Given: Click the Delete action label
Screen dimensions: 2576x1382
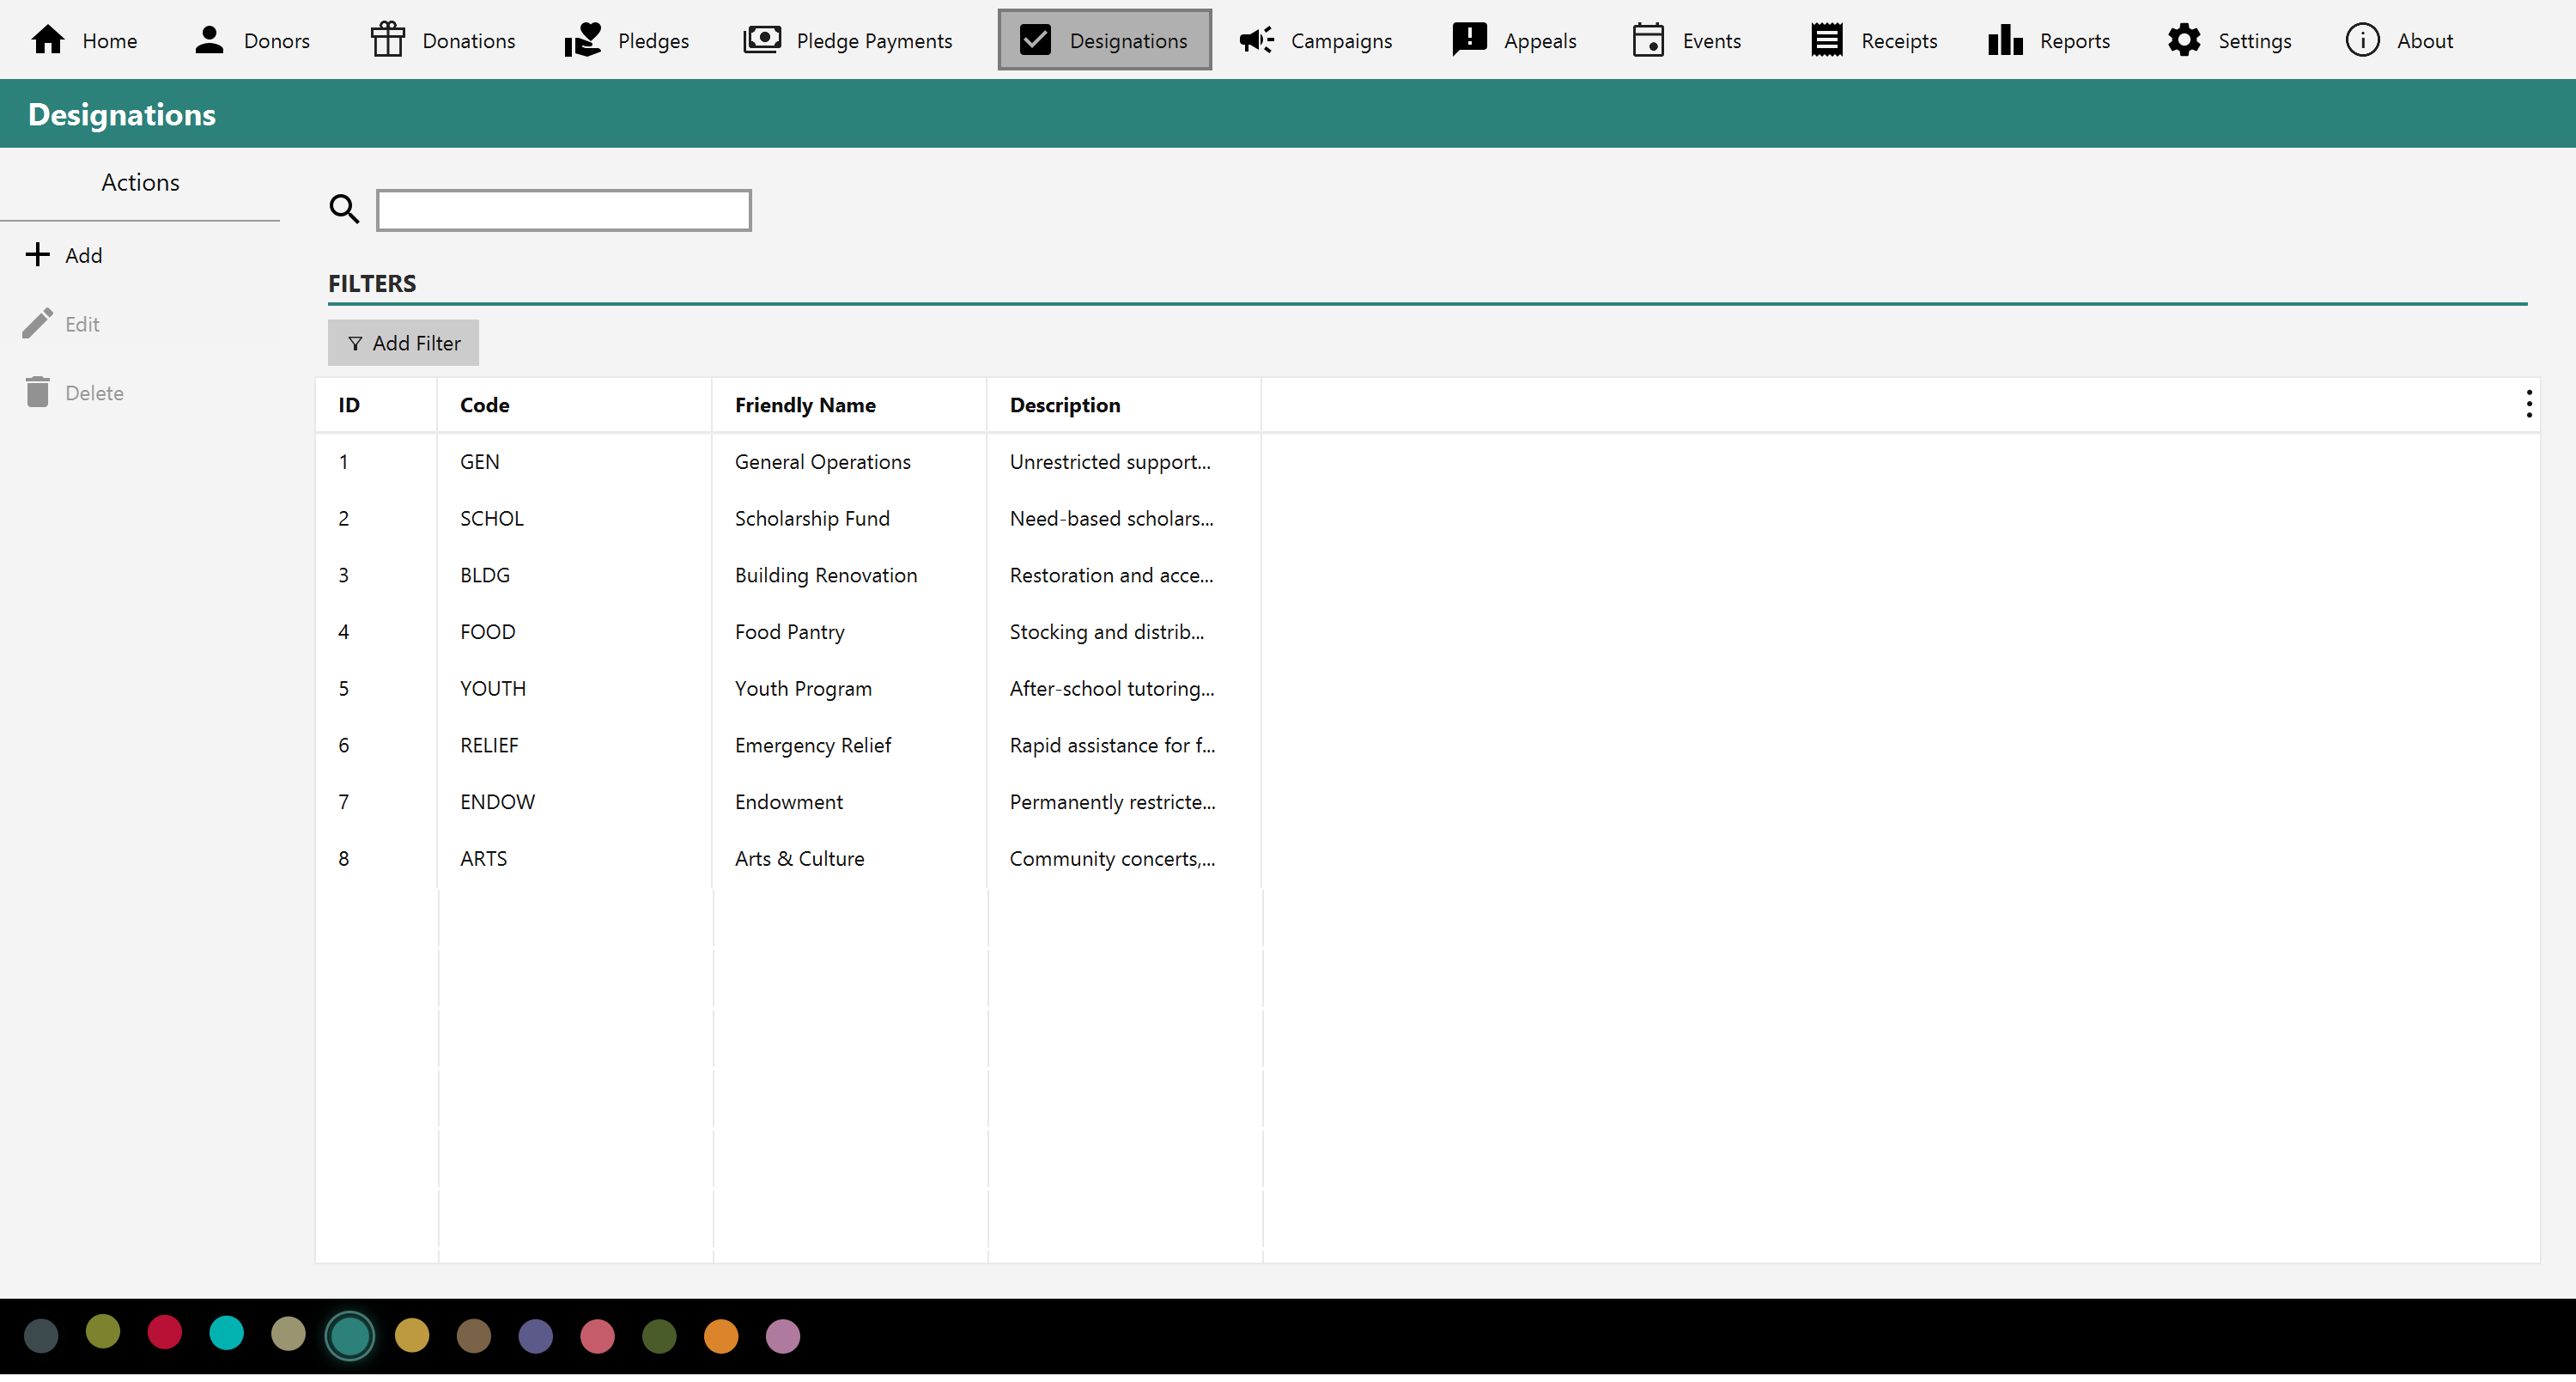Looking at the screenshot, I should point(95,394).
